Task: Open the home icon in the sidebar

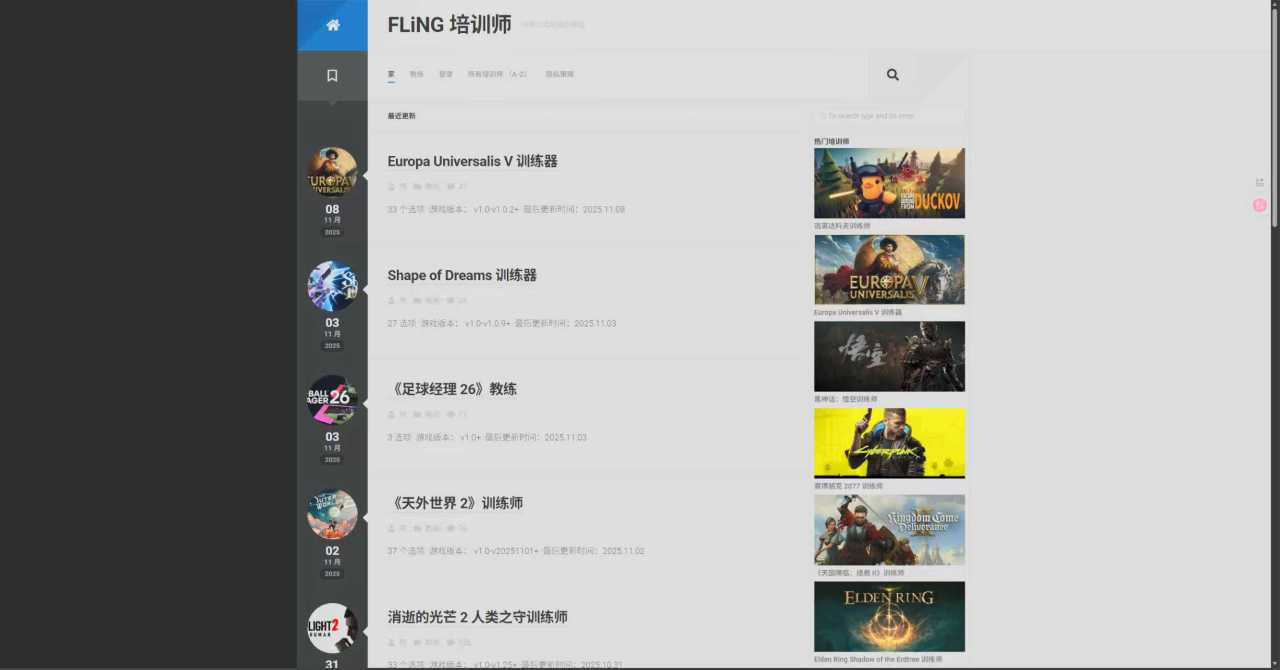Action: 333,25
